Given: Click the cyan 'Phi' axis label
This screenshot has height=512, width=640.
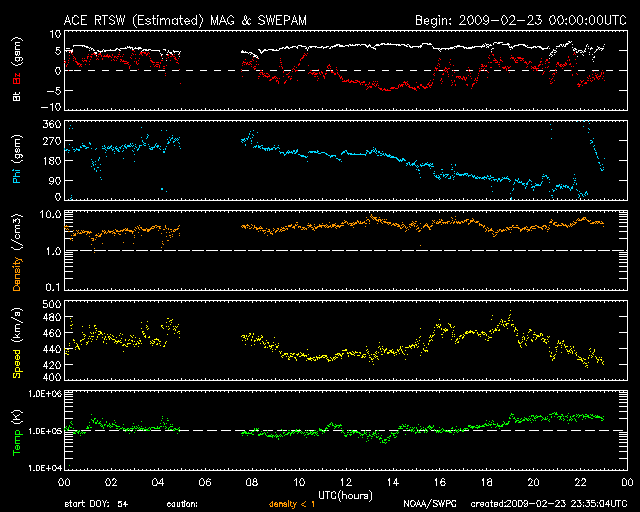Looking at the screenshot, I should [x=17, y=174].
